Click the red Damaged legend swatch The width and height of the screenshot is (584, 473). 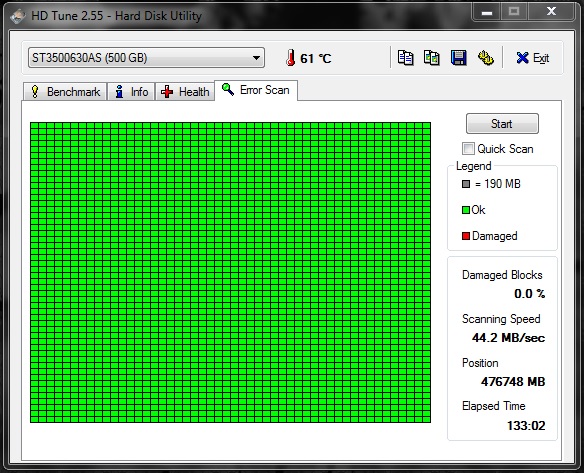click(466, 236)
